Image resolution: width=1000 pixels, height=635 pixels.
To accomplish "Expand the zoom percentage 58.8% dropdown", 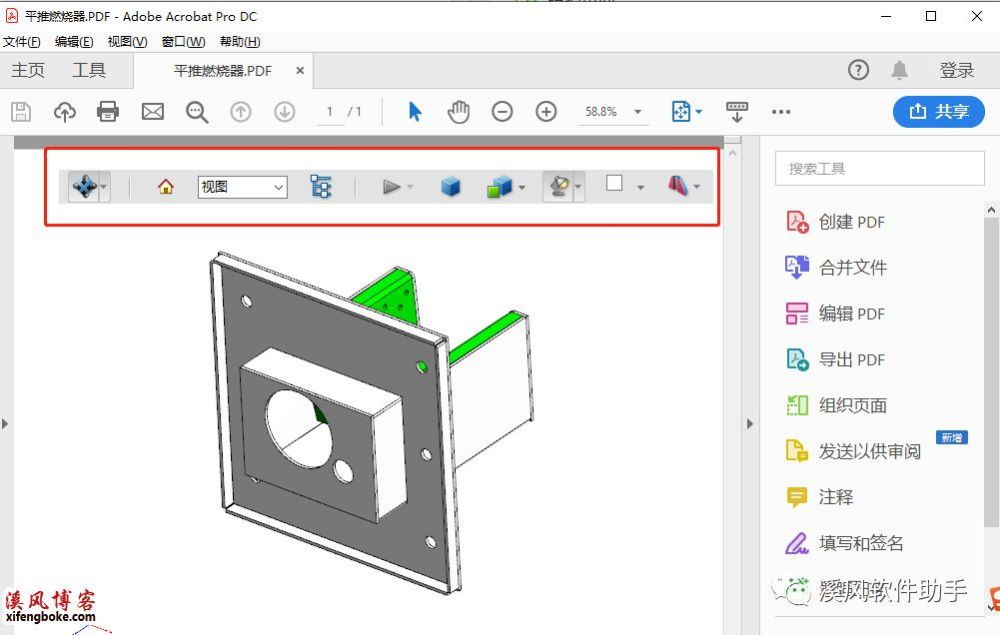I will pyautogui.click(x=635, y=112).
